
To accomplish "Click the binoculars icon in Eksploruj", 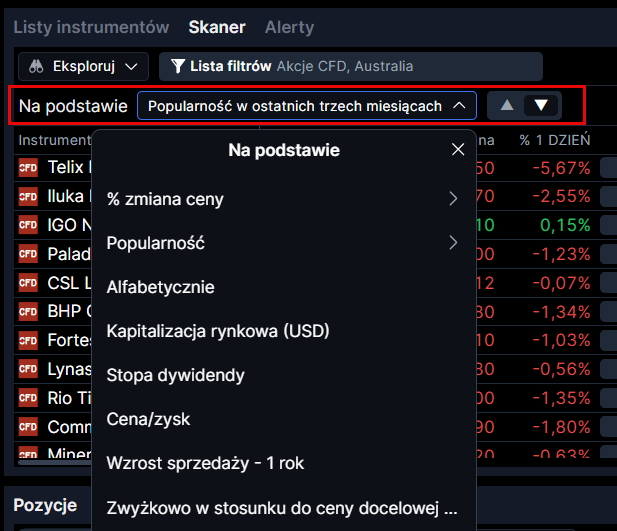I will pos(35,67).
